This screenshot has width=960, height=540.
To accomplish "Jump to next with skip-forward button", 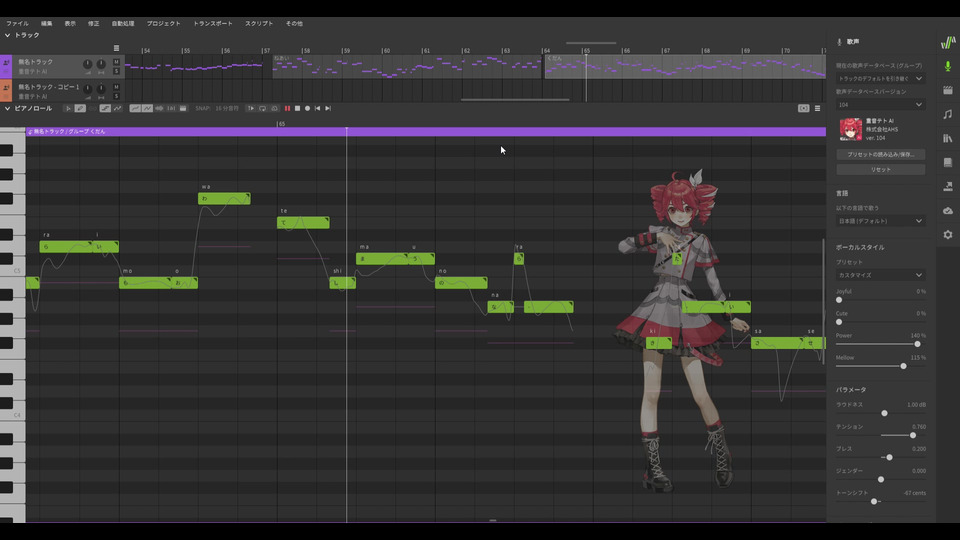I will [x=328, y=108].
